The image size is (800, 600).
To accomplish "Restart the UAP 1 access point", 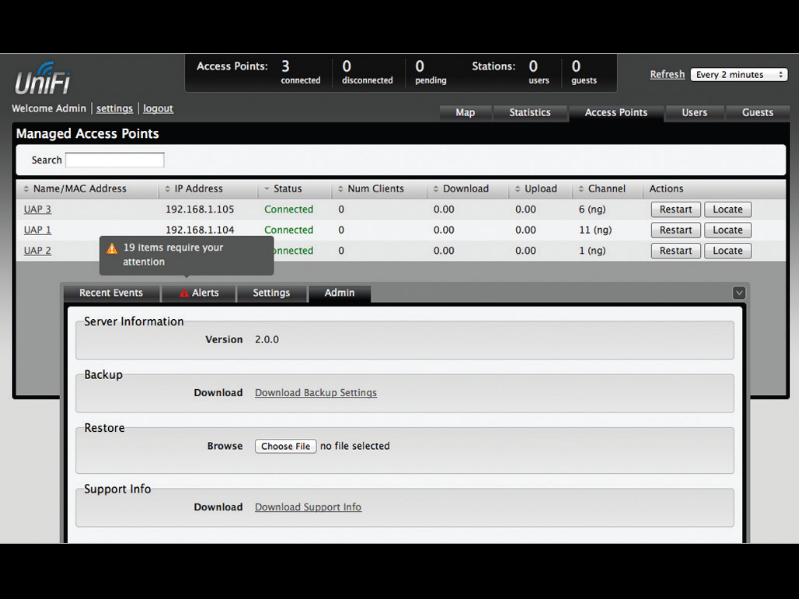I will (676, 230).
